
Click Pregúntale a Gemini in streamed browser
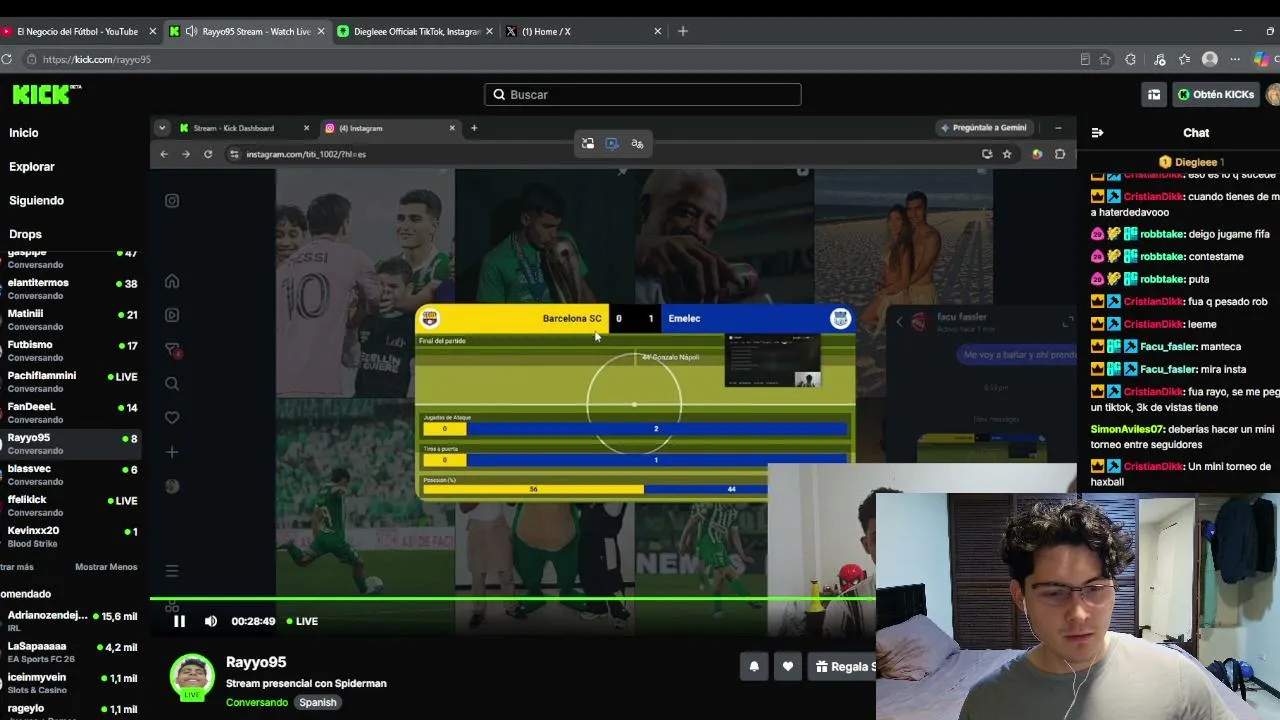coord(984,128)
